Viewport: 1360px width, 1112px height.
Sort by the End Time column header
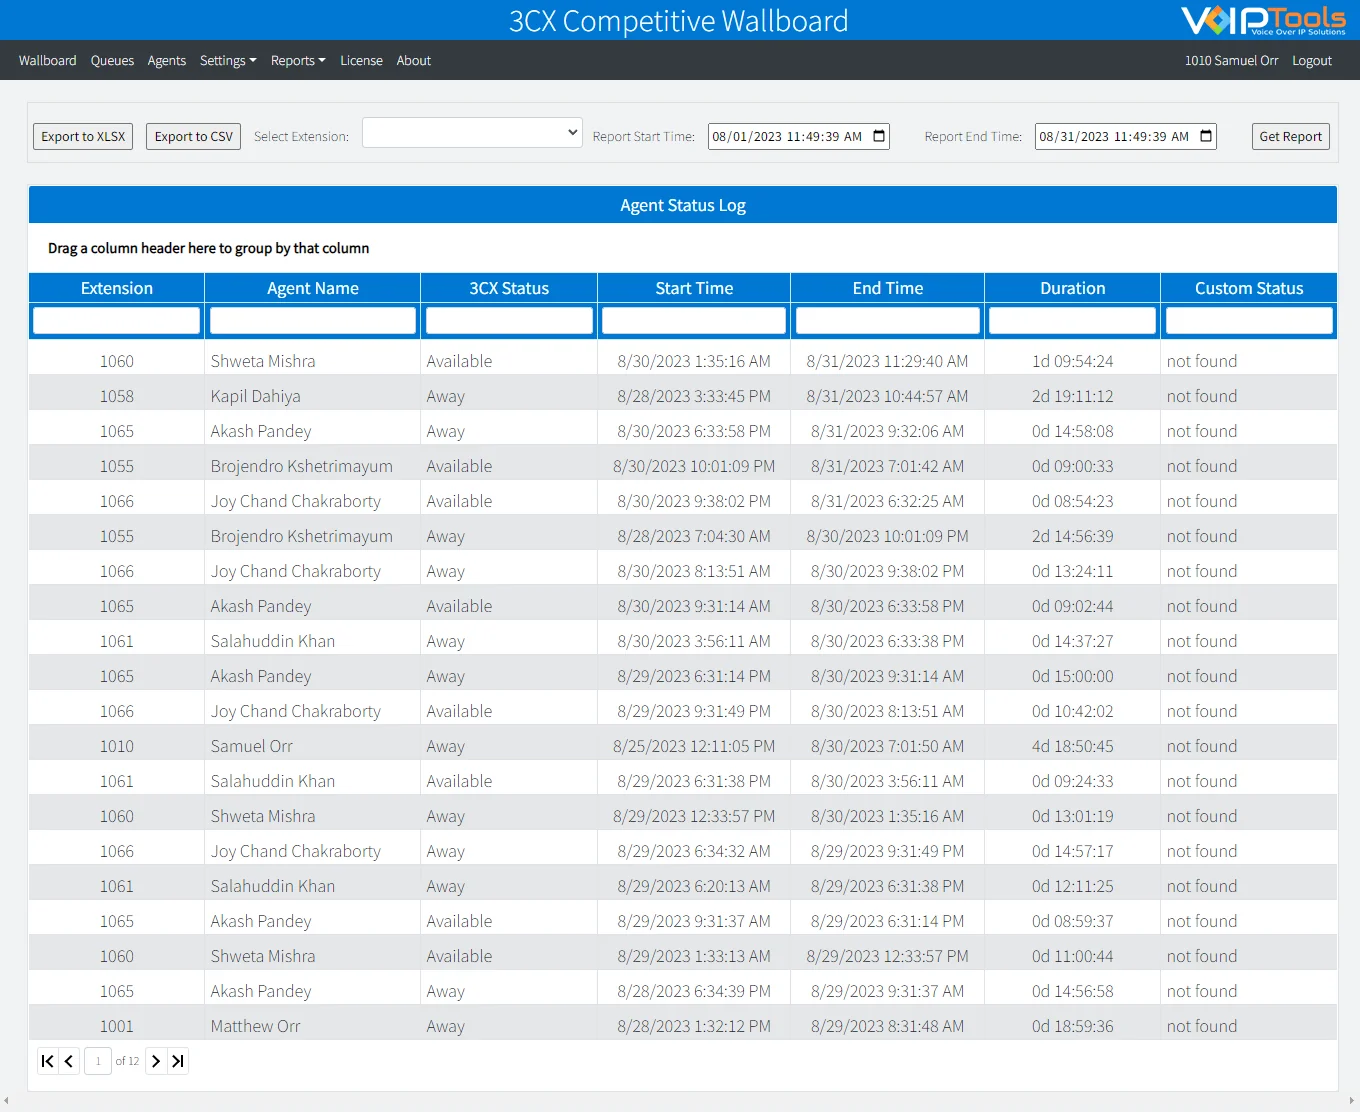(888, 288)
